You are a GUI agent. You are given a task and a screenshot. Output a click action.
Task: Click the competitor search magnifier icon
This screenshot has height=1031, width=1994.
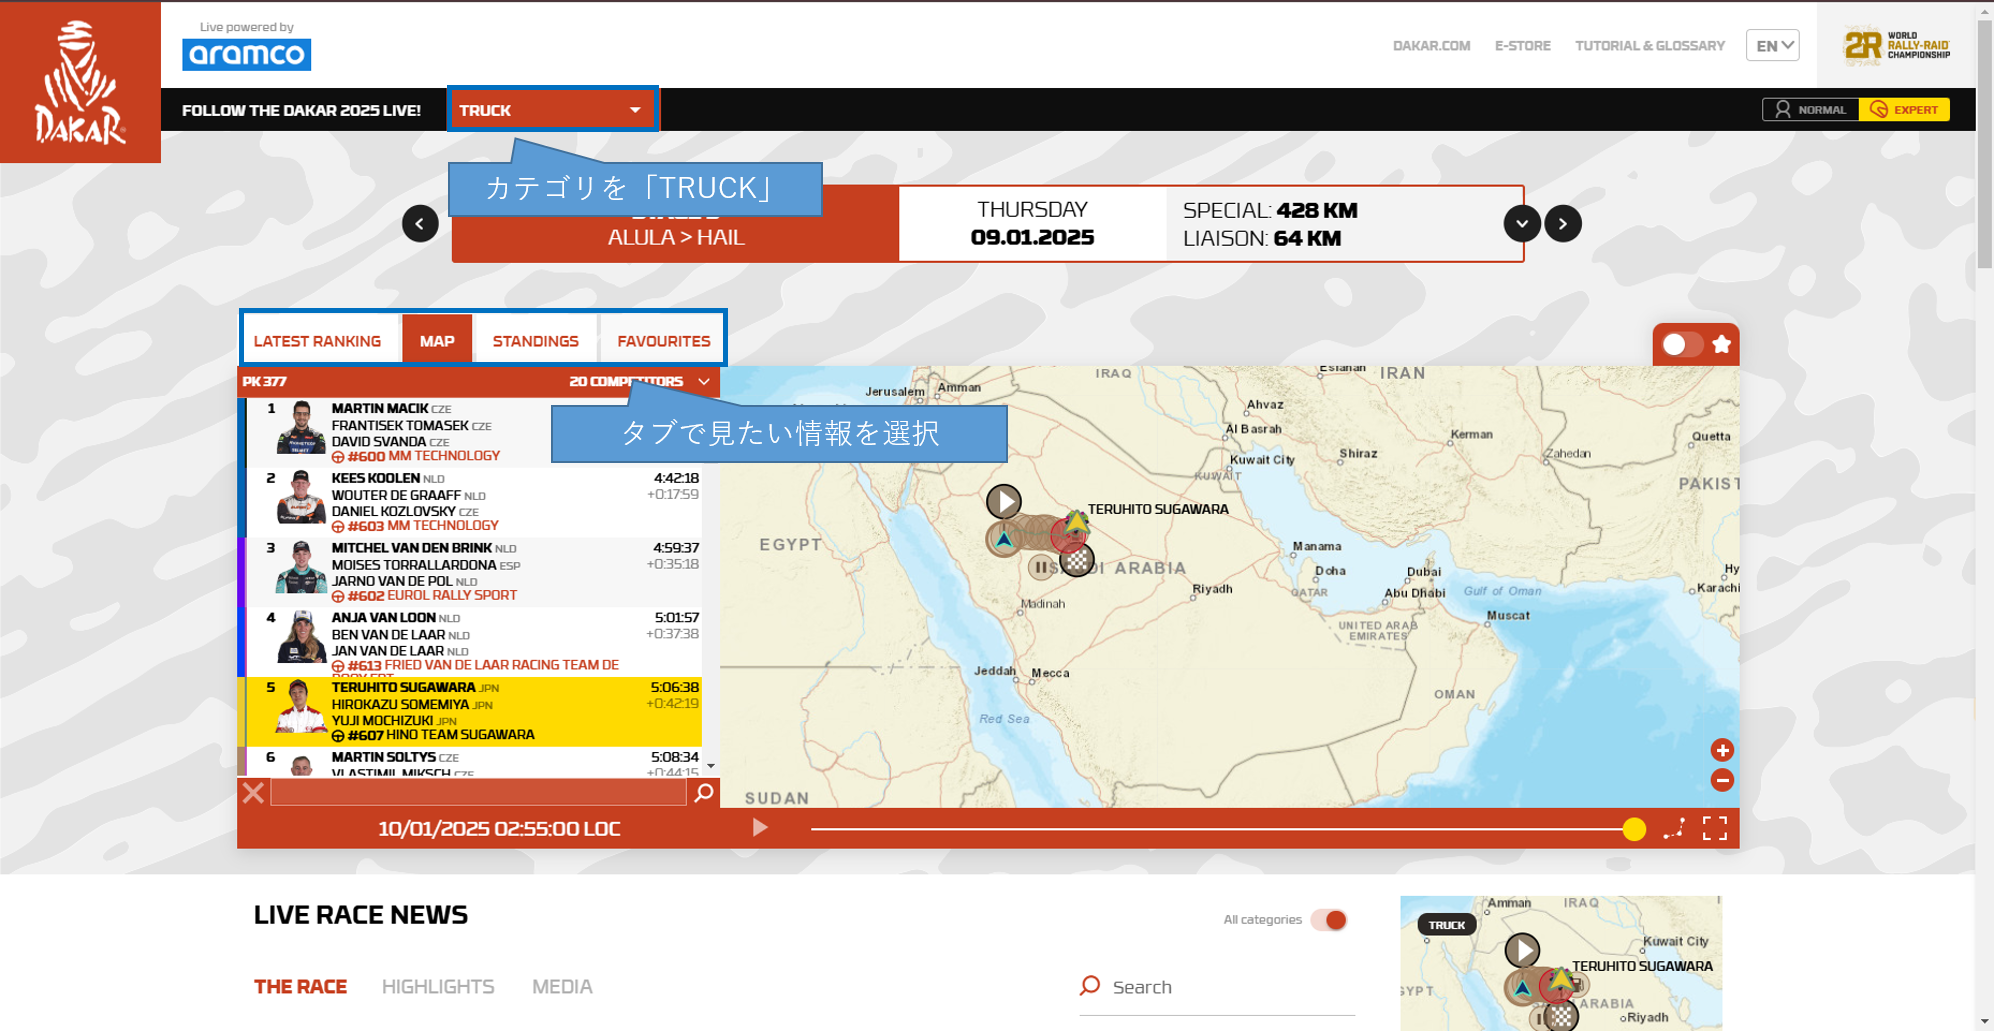click(x=704, y=793)
